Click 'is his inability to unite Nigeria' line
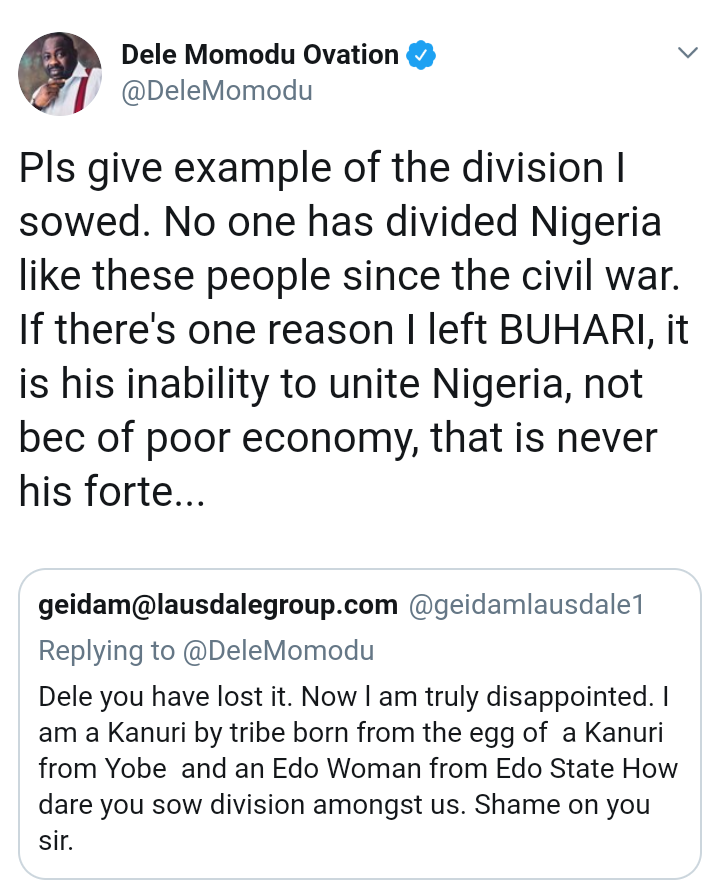The width and height of the screenshot is (720, 894). (330, 384)
